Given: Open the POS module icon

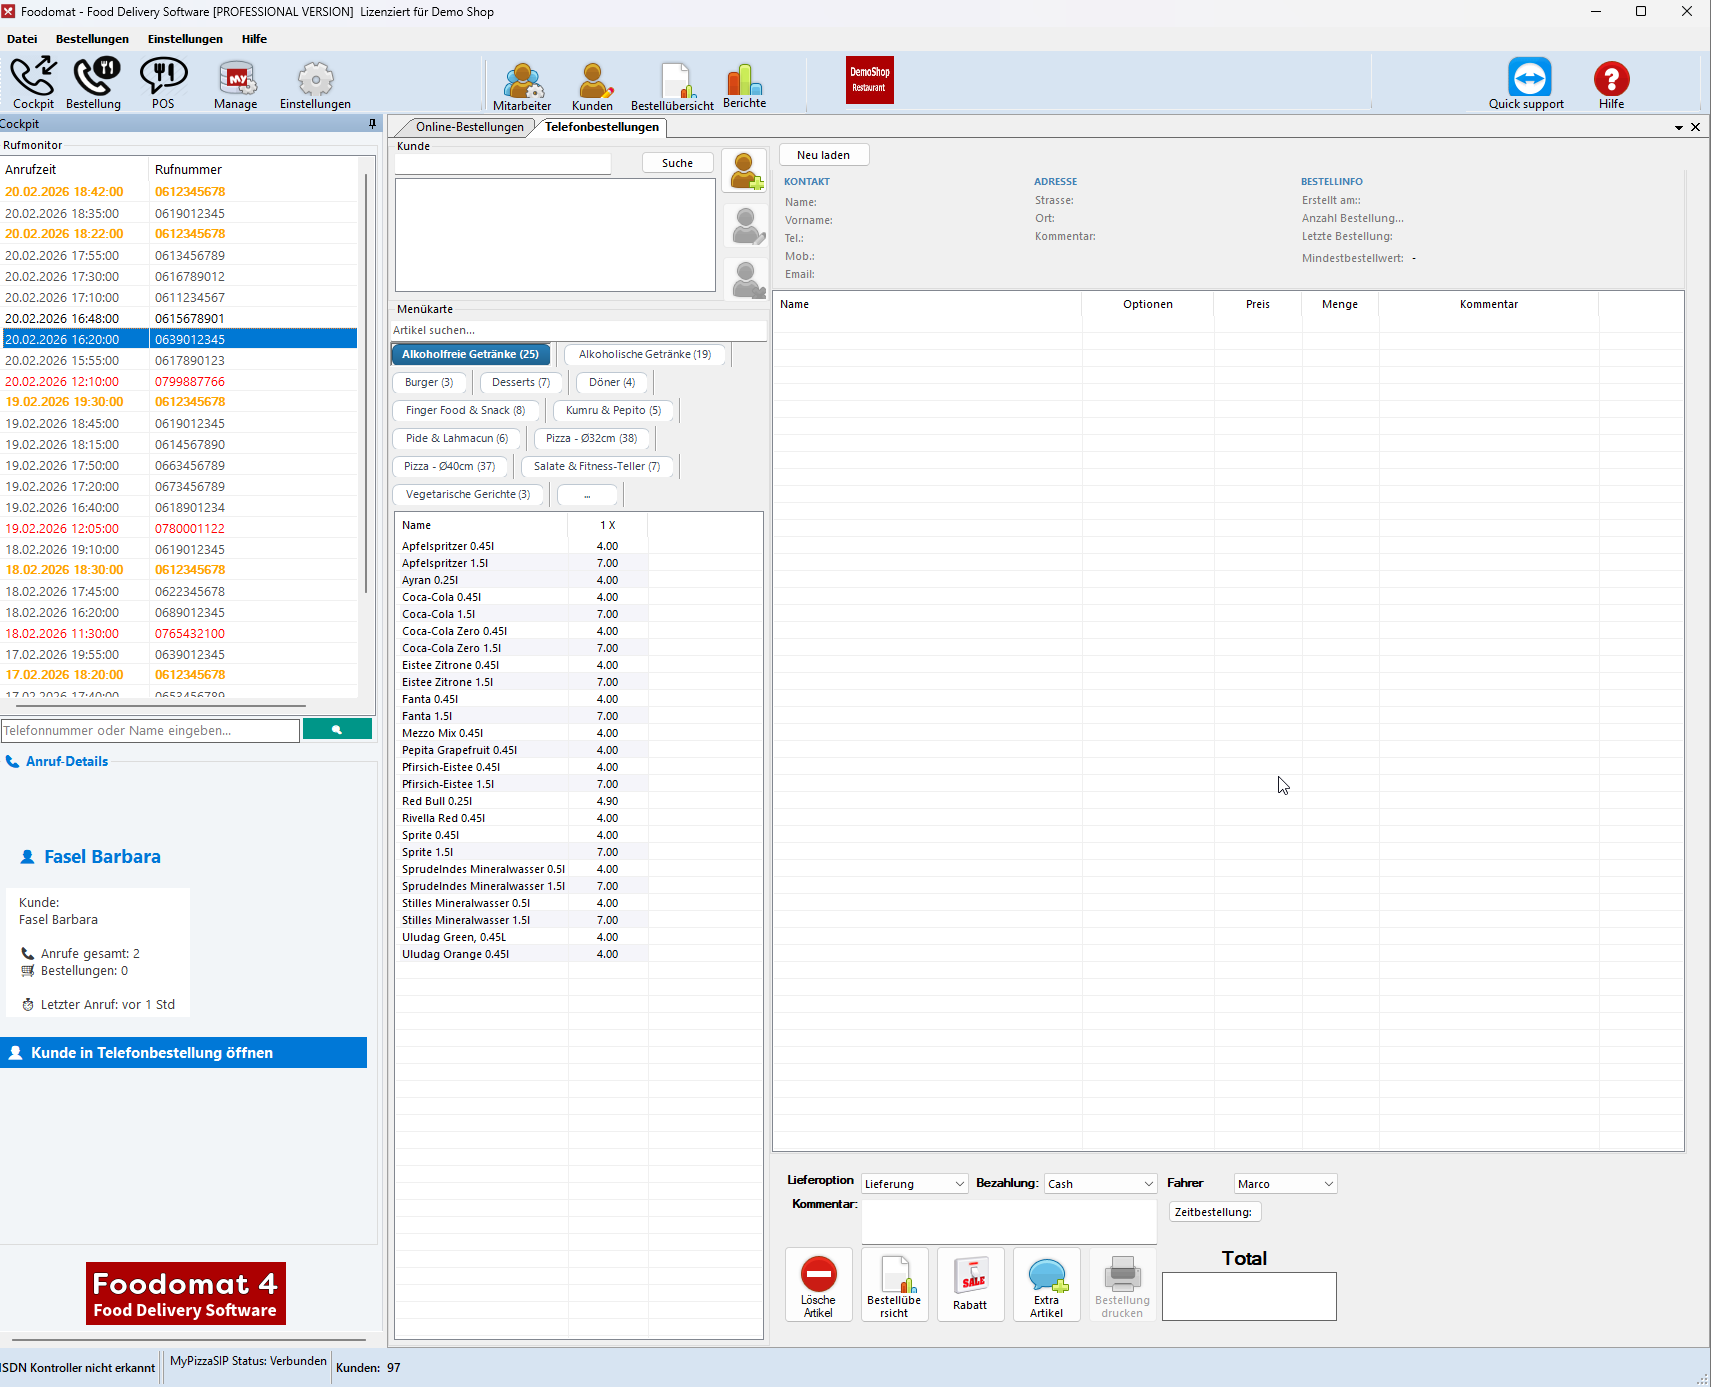Looking at the screenshot, I should pos(163,78).
